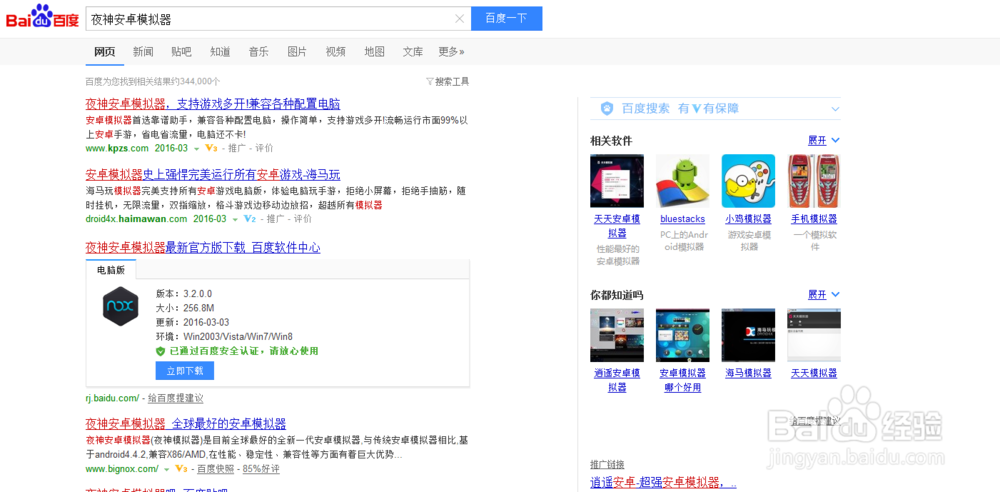Open the 视频 tab

335,52
